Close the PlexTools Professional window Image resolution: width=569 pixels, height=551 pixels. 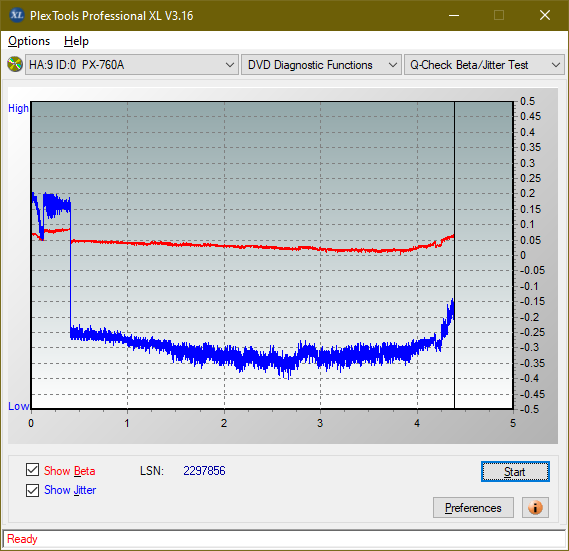pyautogui.click(x=545, y=15)
